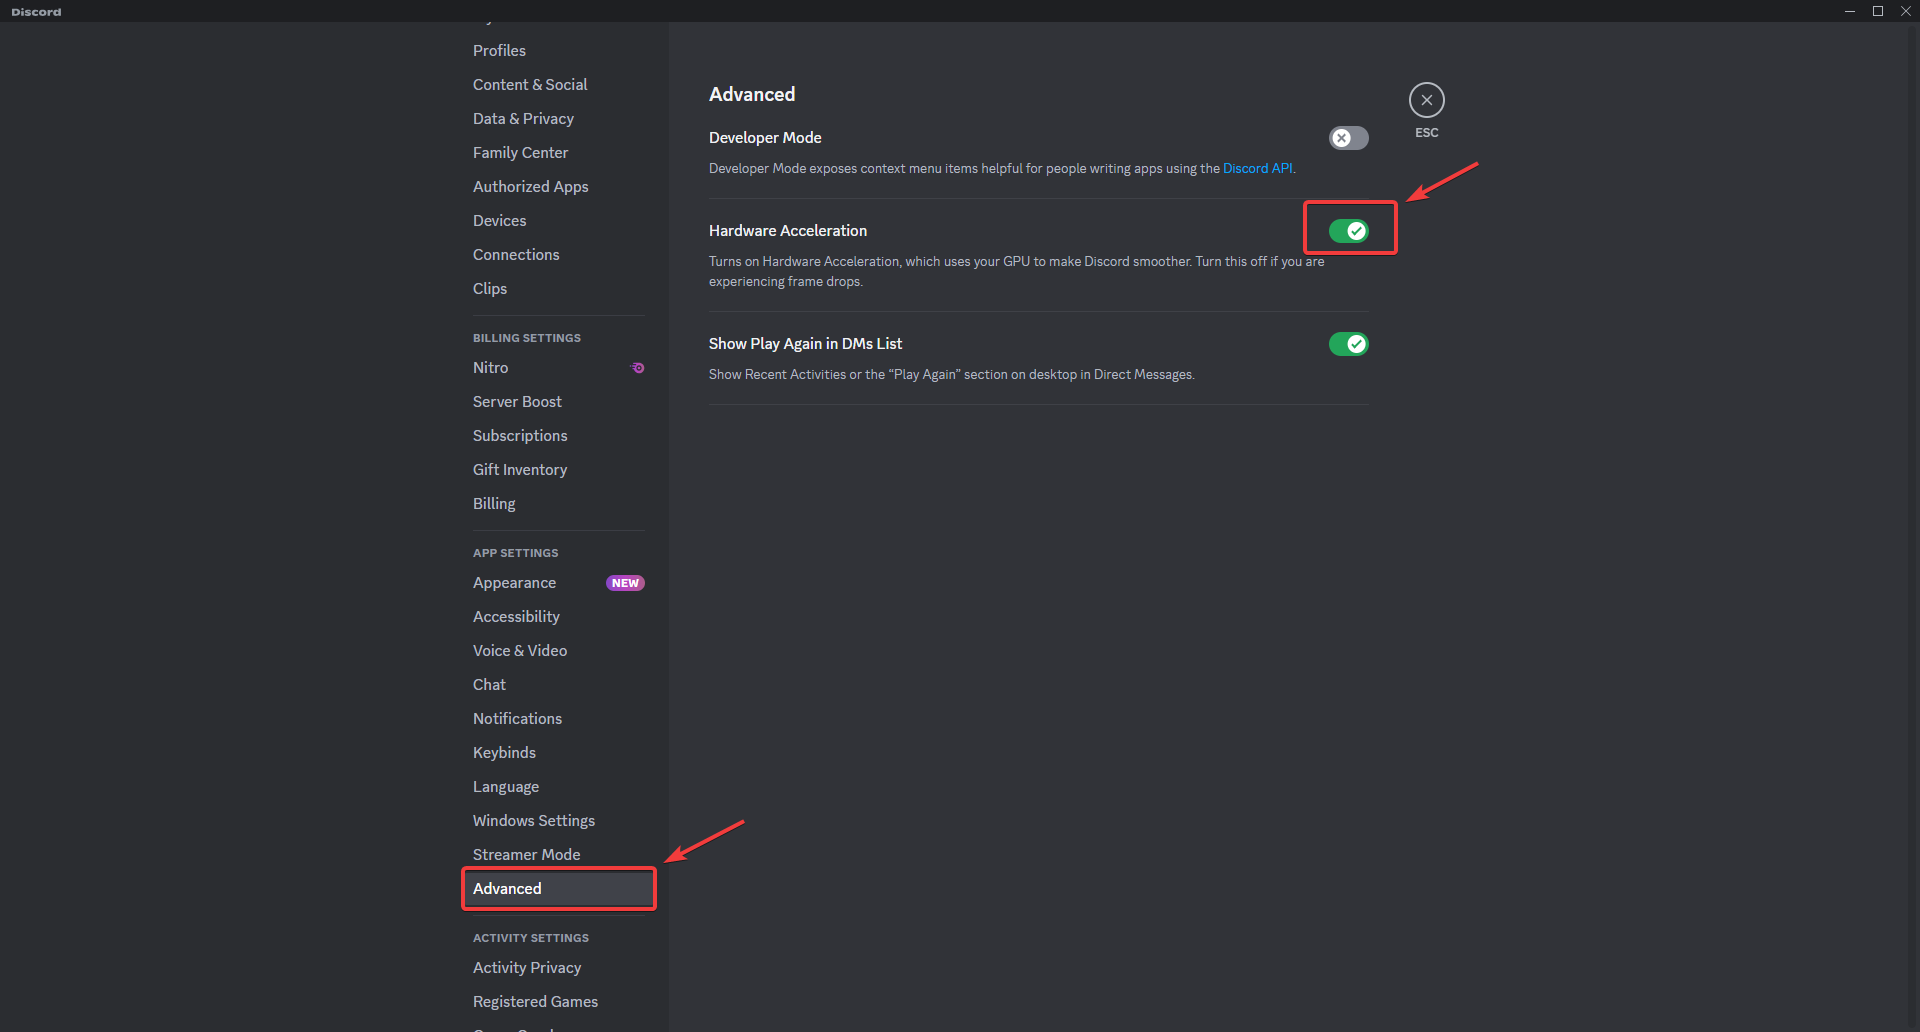Viewport: 1920px width, 1032px height.
Task: Open Keybinds settings page
Action: tap(504, 753)
